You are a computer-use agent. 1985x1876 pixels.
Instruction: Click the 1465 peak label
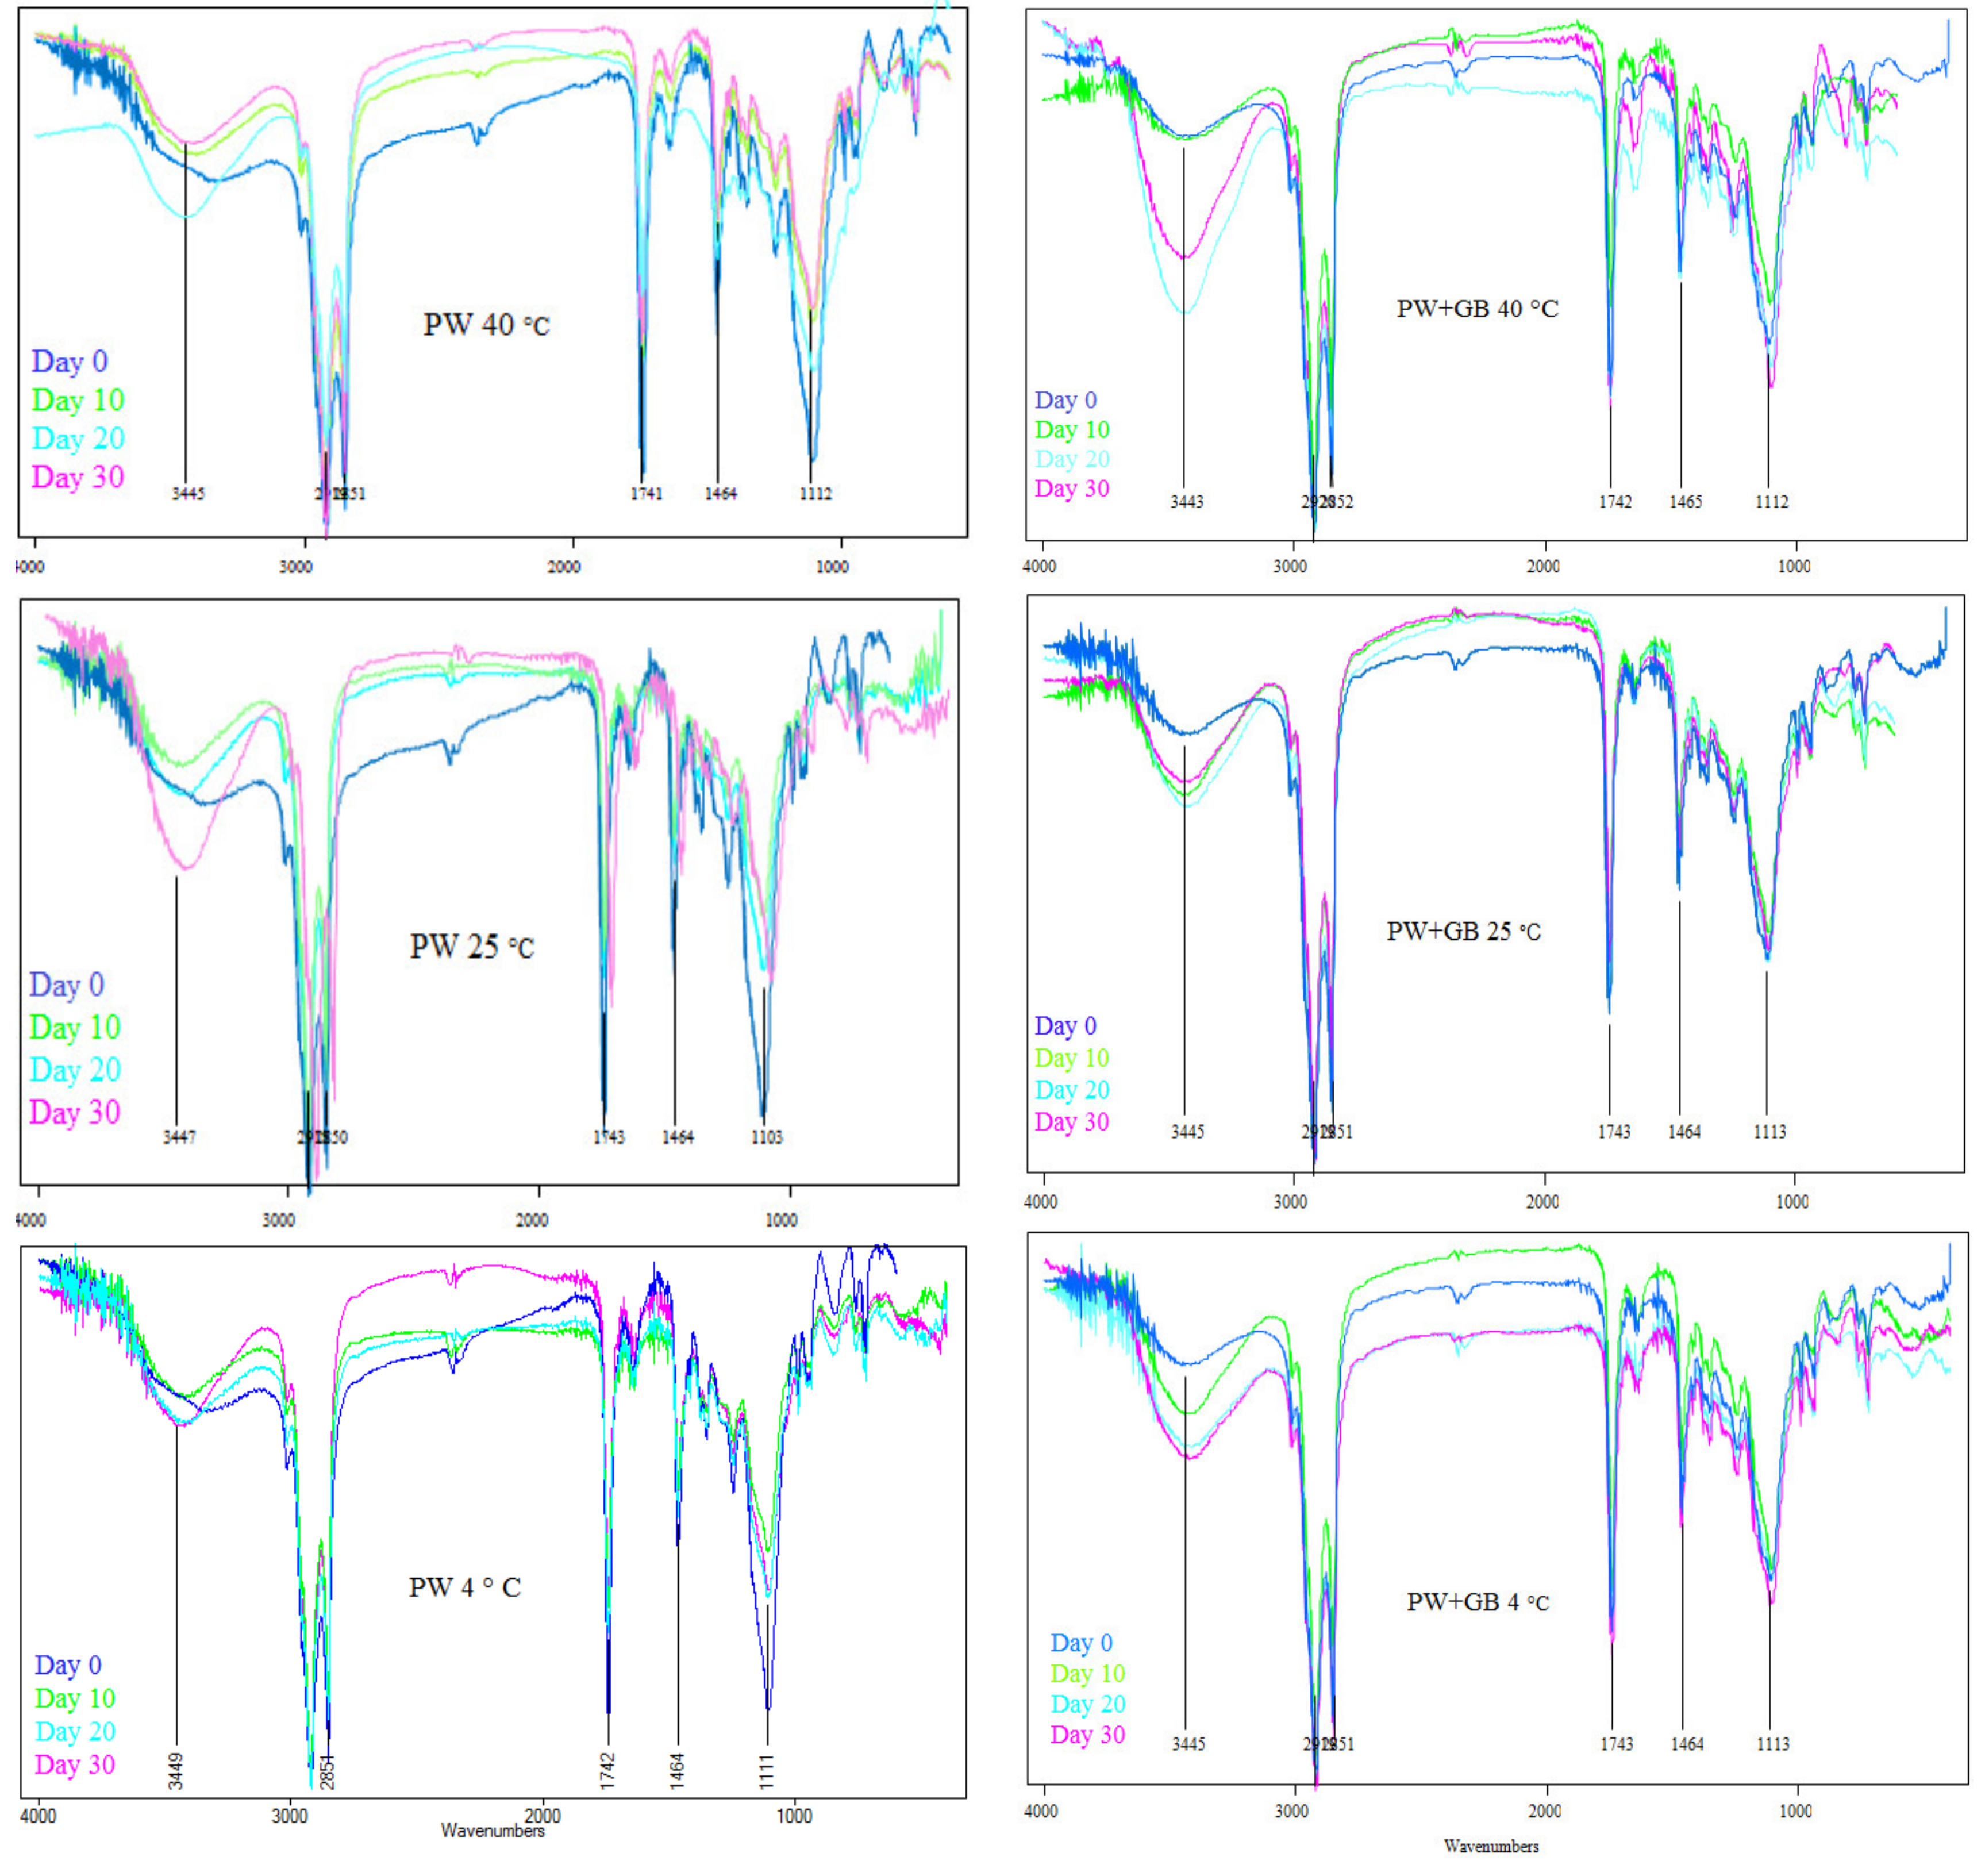click(x=1685, y=502)
